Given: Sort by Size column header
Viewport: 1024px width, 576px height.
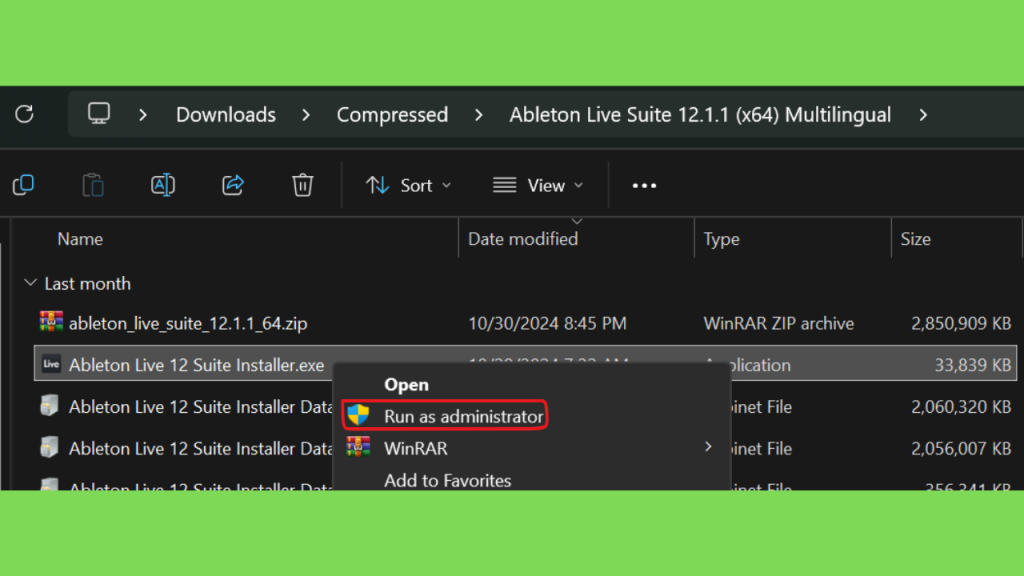Looking at the screenshot, I should pyautogui.click(x=916, y=239).
